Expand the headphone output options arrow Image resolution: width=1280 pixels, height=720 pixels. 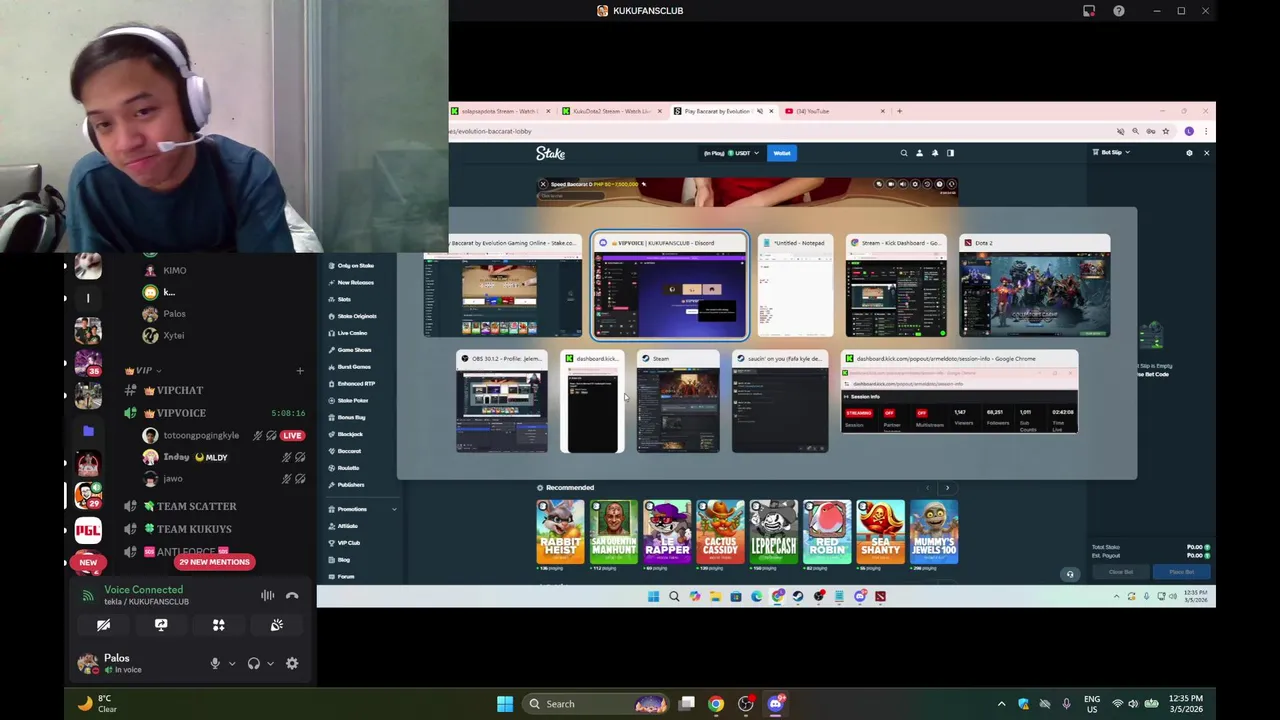click(x=270, y=663)
